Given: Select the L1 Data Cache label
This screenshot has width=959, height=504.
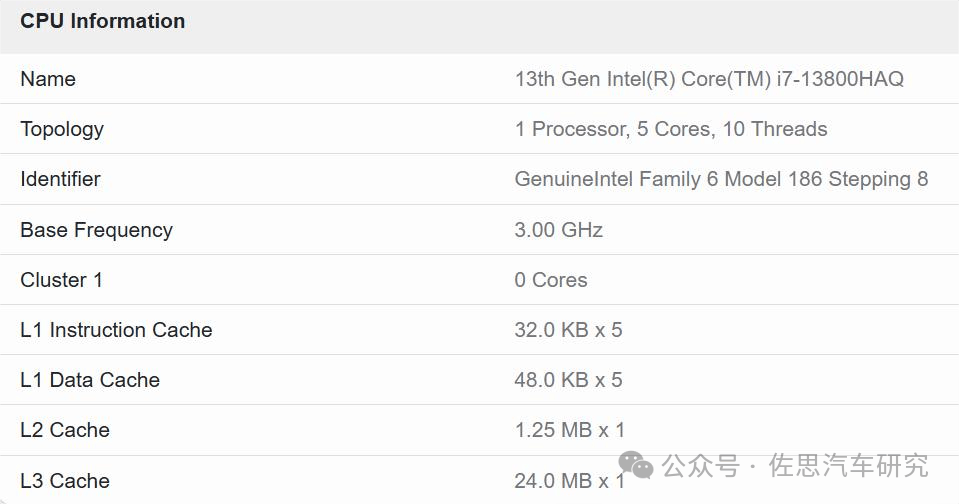Looking at the screenshot, I should click(x=90, y=380).
